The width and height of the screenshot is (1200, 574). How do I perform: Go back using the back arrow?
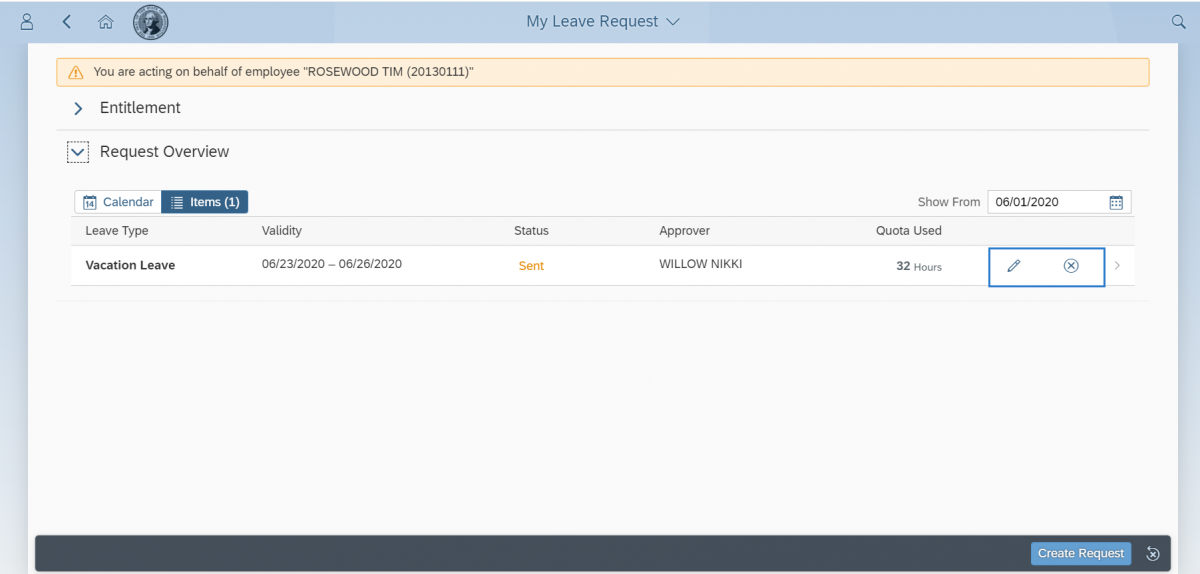[67, 21]
